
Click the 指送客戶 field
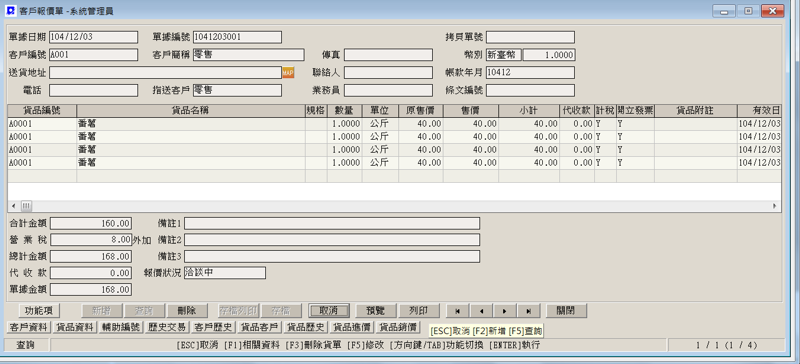point(237,90)
